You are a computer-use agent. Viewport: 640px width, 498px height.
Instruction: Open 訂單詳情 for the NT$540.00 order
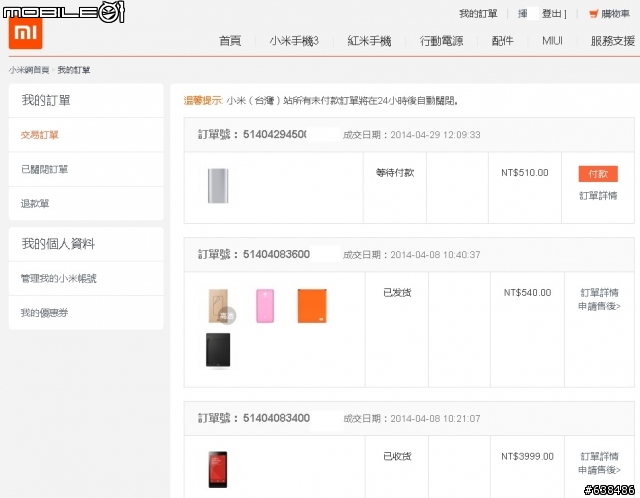tap(599, 292)
